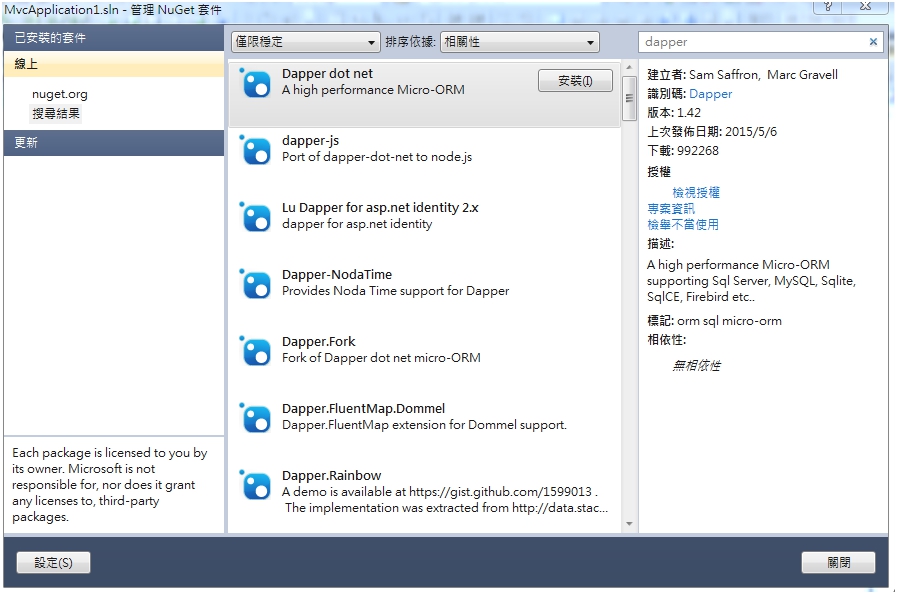Expand the 更新 section
Image resolution: width=897 pixels, height=594 pixels.
(113, 142)
